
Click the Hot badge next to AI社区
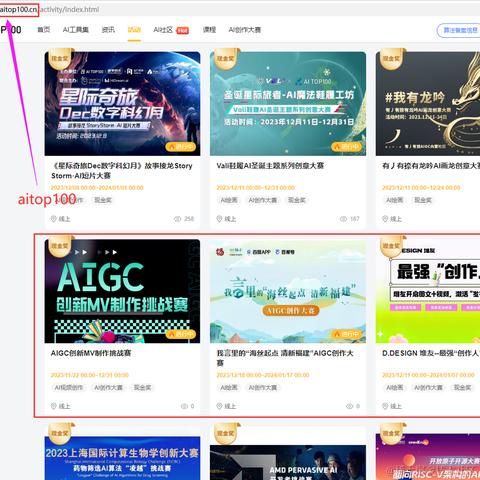click(182, 31)
